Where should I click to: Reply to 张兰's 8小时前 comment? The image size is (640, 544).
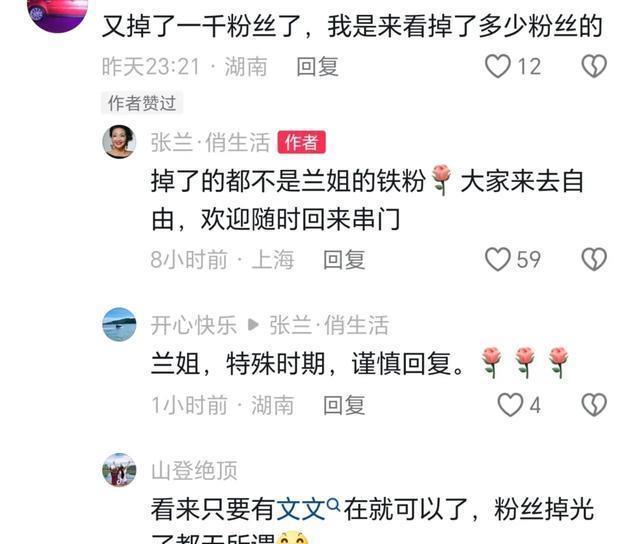pos(344,260)
